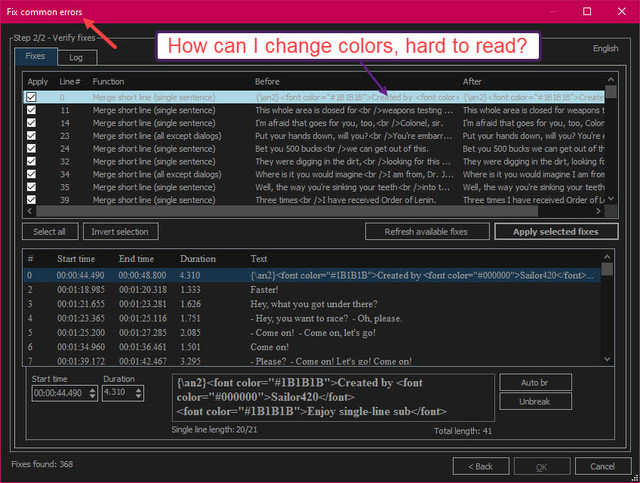Click the Auto br button
This screenshot has height=483, width=640.
(535, 383)
